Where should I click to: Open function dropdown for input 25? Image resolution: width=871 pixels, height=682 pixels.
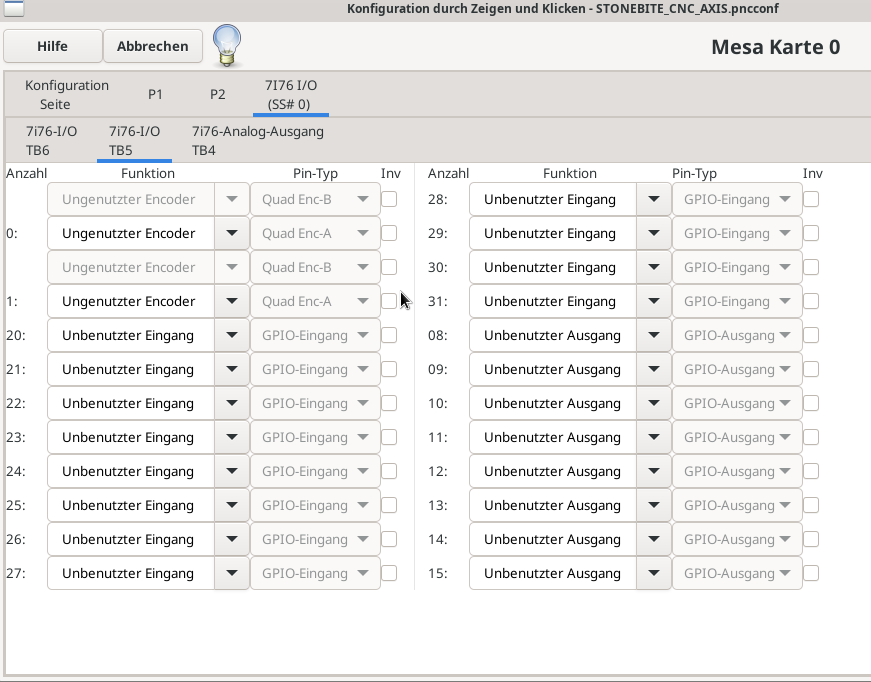[232, 505]
